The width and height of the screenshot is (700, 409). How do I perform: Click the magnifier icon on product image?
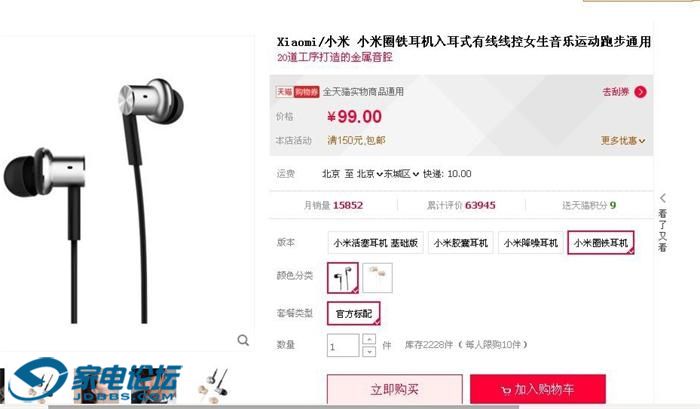click(243, 340)
